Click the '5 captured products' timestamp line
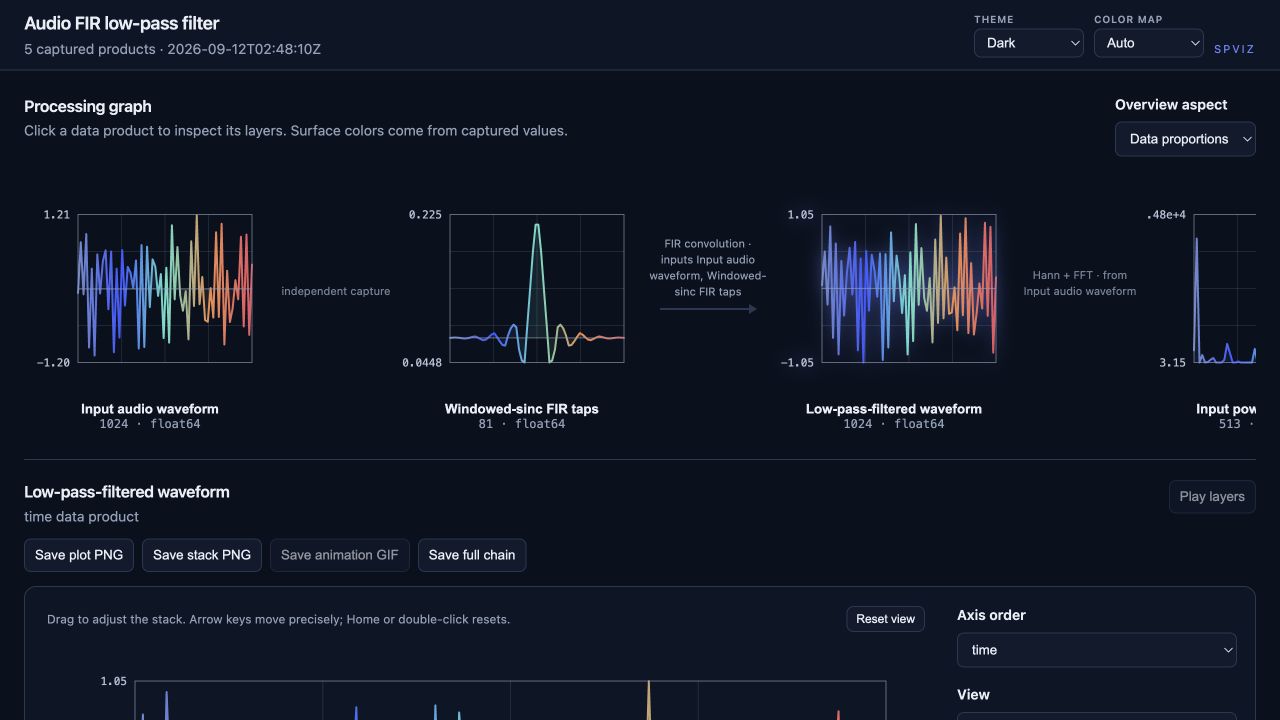The height and width of the screenshot is (720, 1280). pos(172,49)
